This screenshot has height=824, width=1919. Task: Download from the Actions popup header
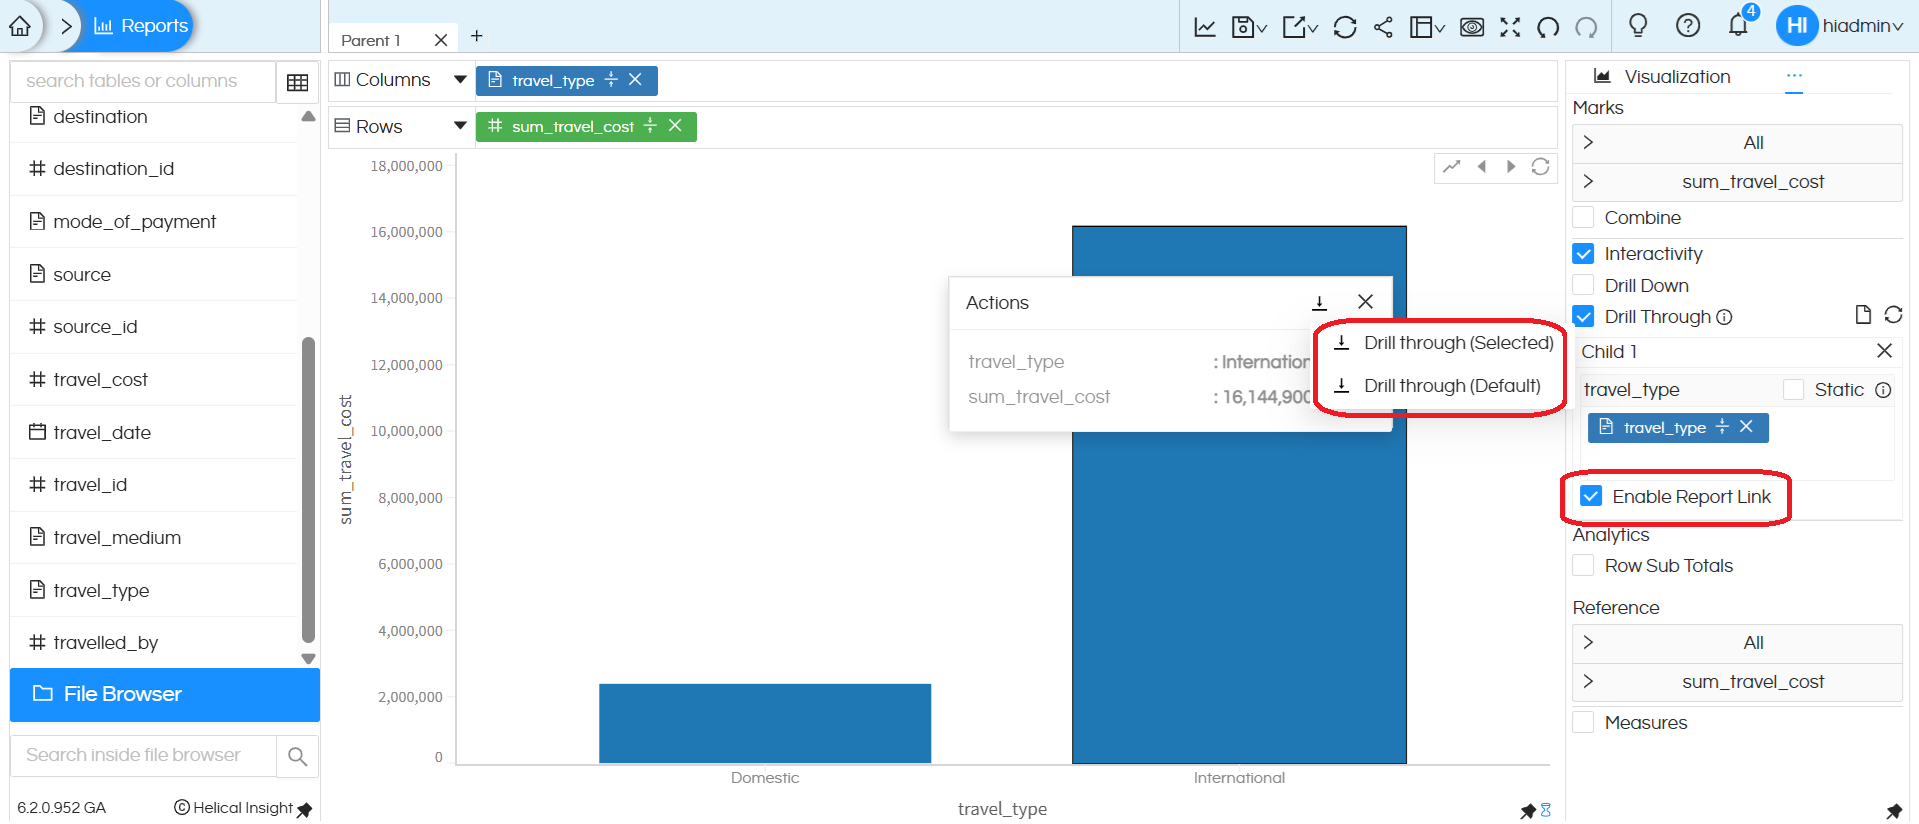pyautogui.click(x=1319, y=302)
